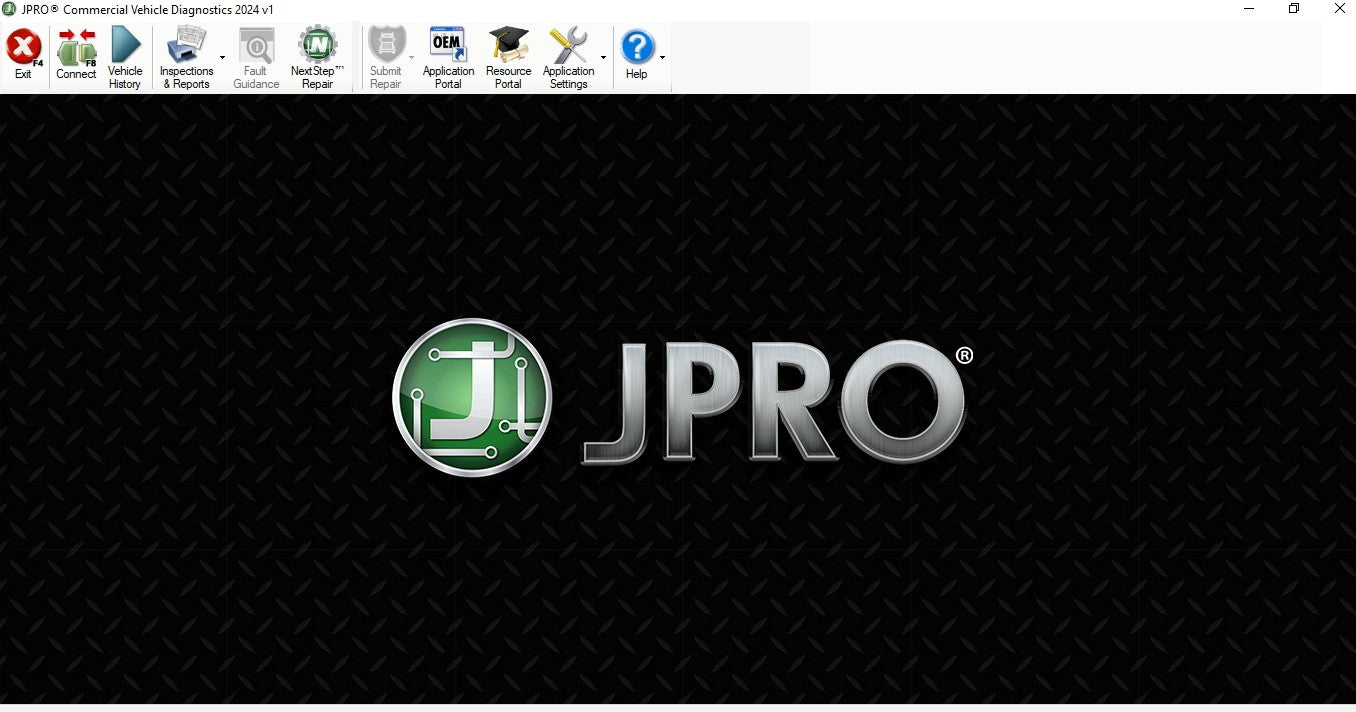
Task: Restore down the JPRO window
Action: pyautogui.click(x=1294, y=9)
